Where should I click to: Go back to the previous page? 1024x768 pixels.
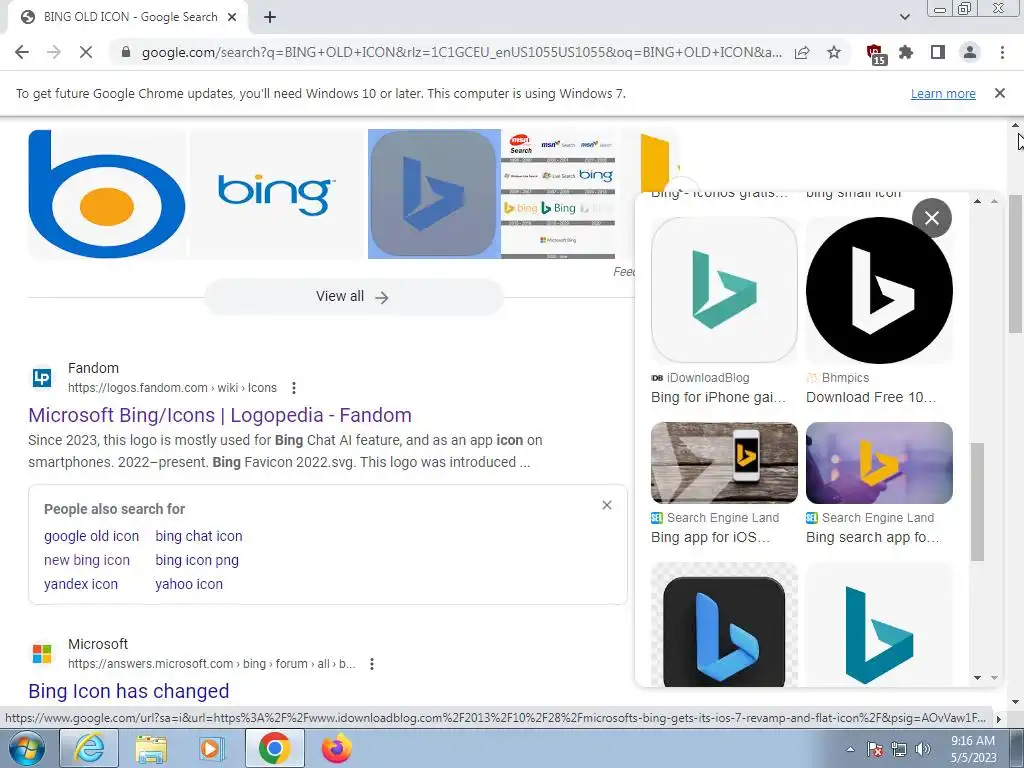tap(22, 52)
